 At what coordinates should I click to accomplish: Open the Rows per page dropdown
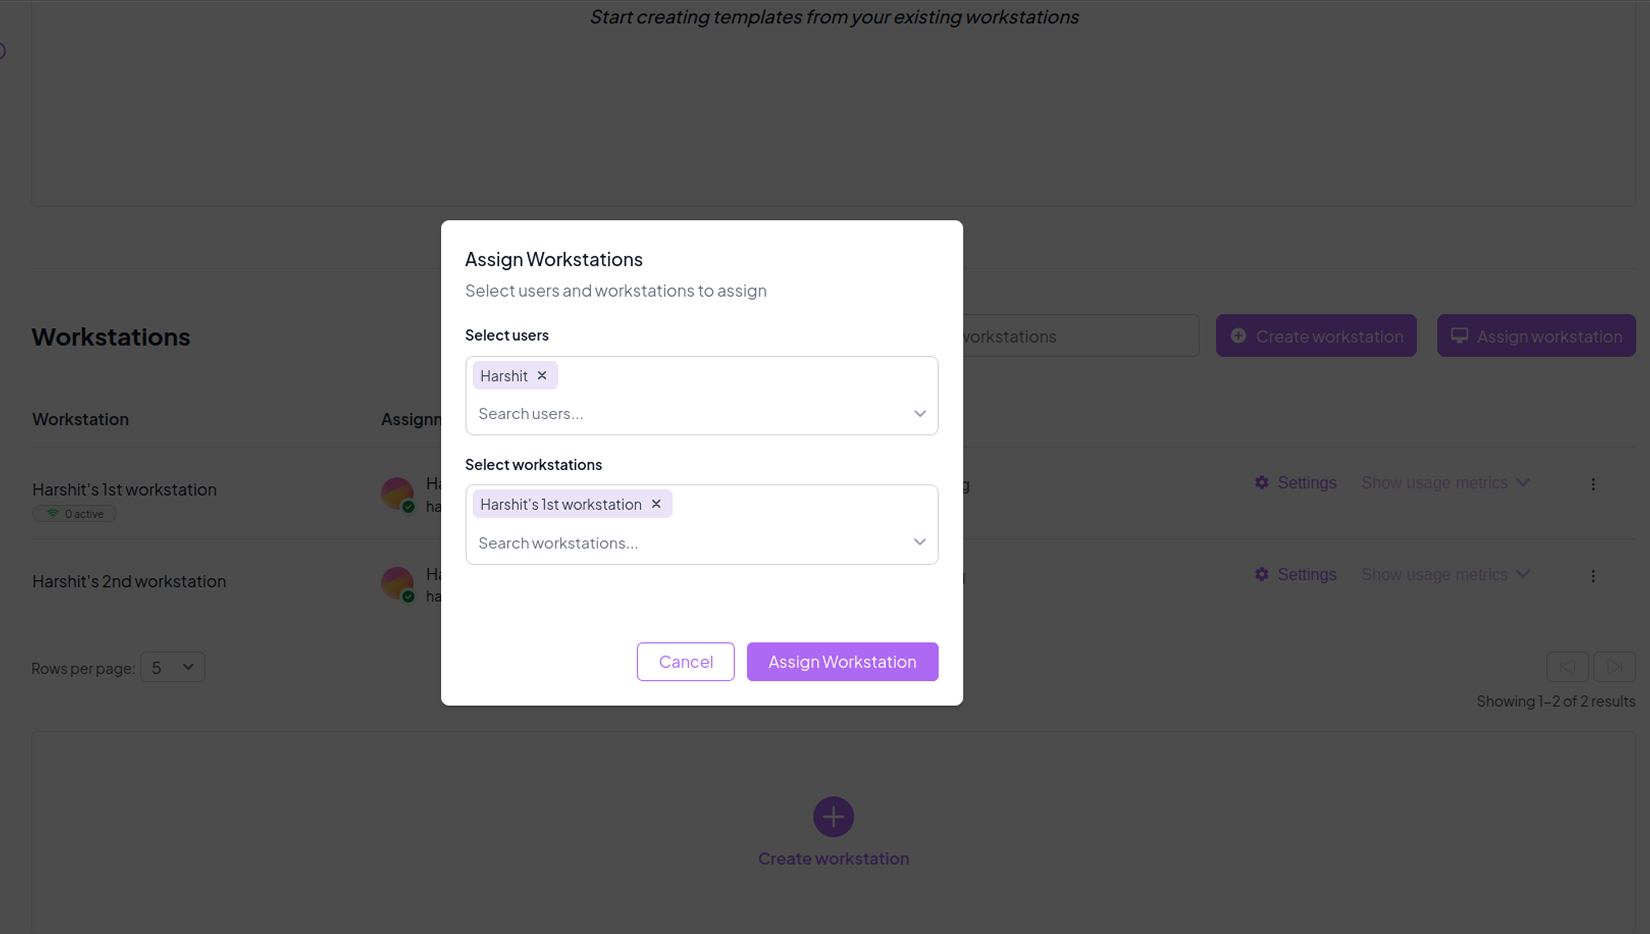[173, 667]
